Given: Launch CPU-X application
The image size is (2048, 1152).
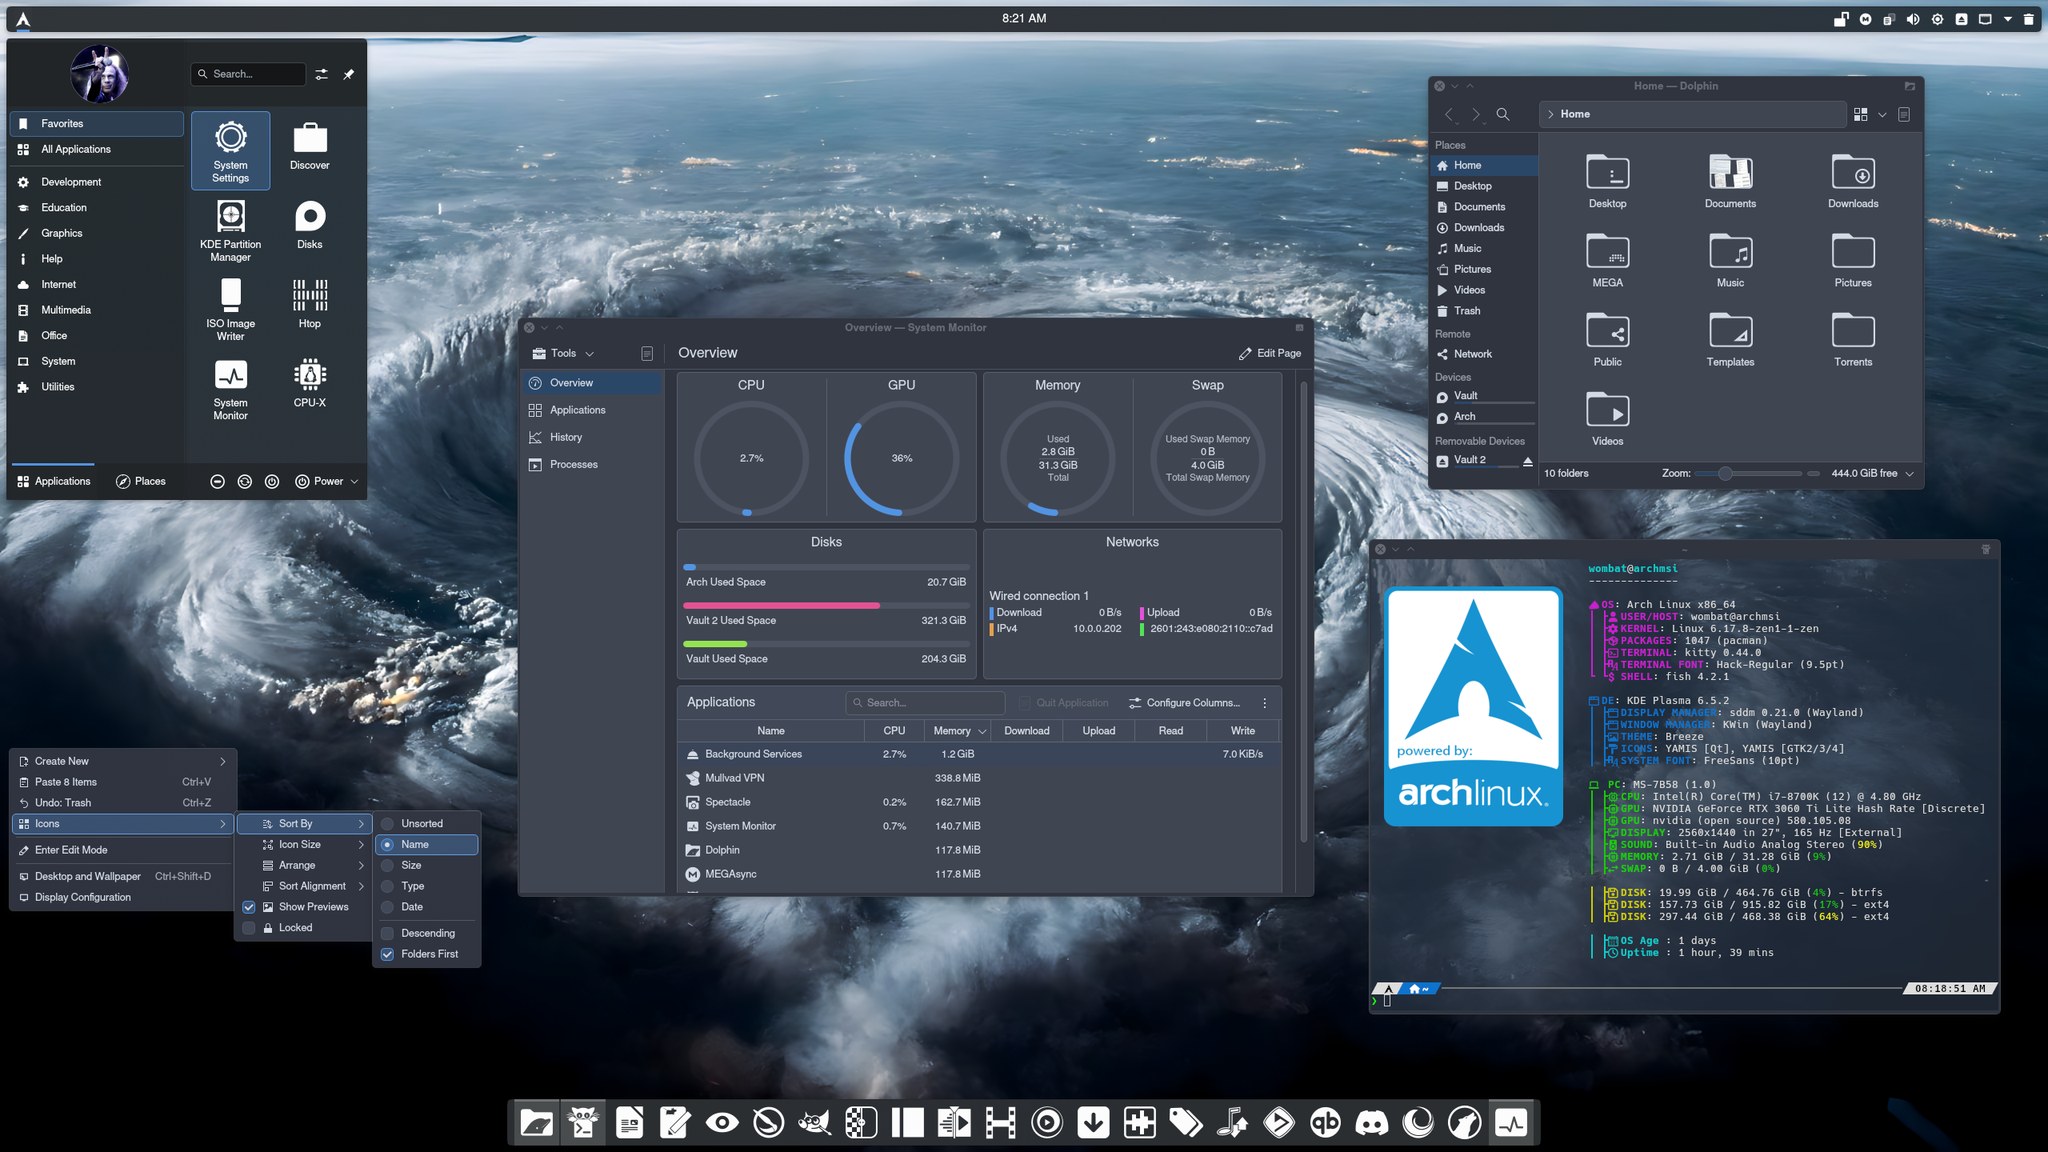Looking at the screenshot, I should (x=309, y=383).
